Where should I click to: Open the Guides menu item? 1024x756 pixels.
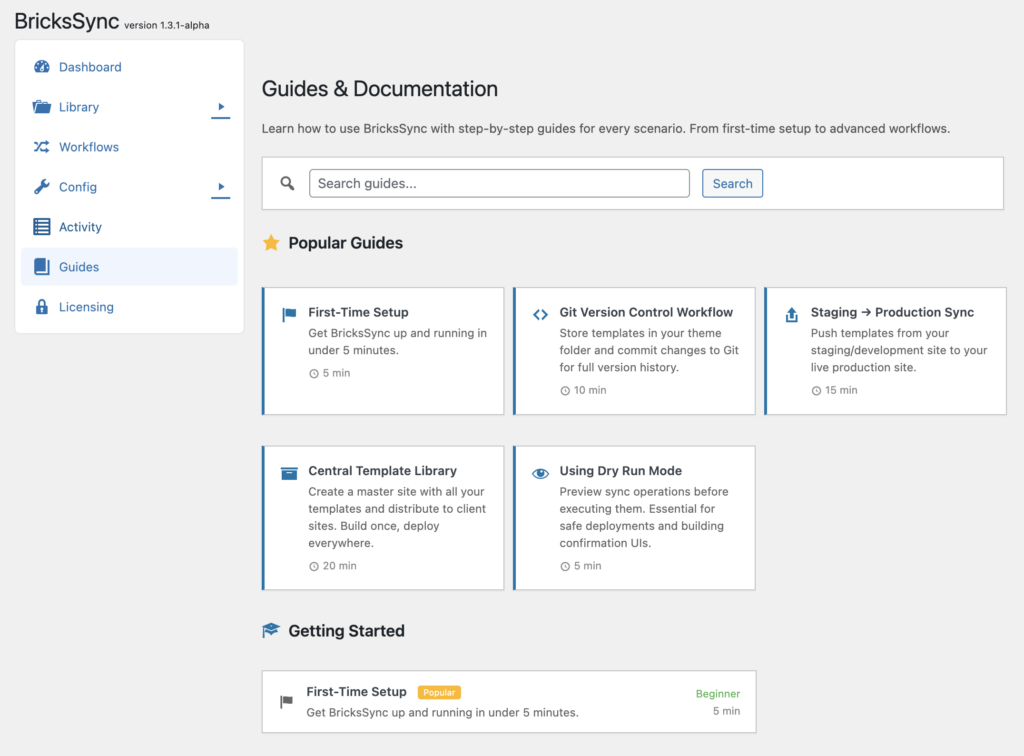[x=79, y=267]
